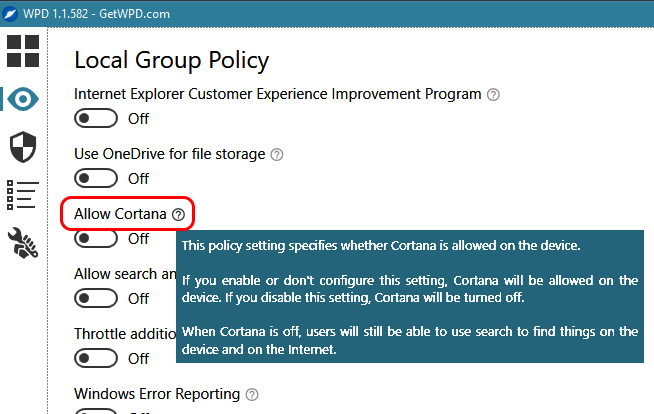This screenshot has width=654, height=414.
Task: Click the Local Group Policy heading
Action: click(171, 61)
